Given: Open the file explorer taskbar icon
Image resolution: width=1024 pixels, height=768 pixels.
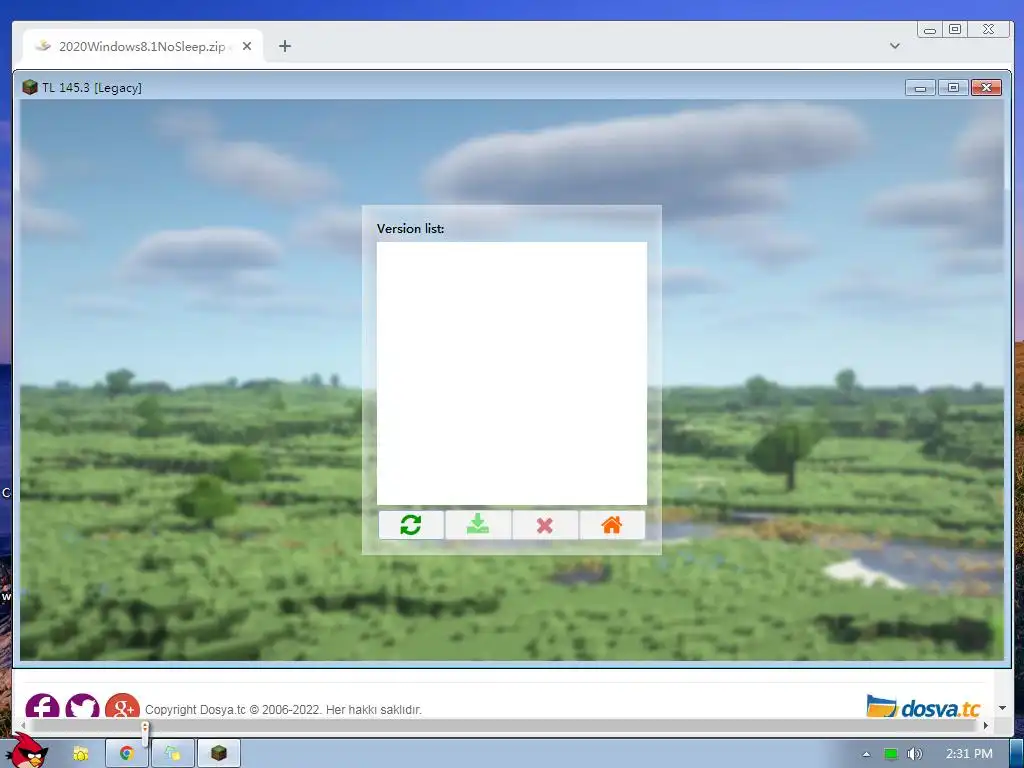Looking at the screenshot, I should [x=81, y=754].
